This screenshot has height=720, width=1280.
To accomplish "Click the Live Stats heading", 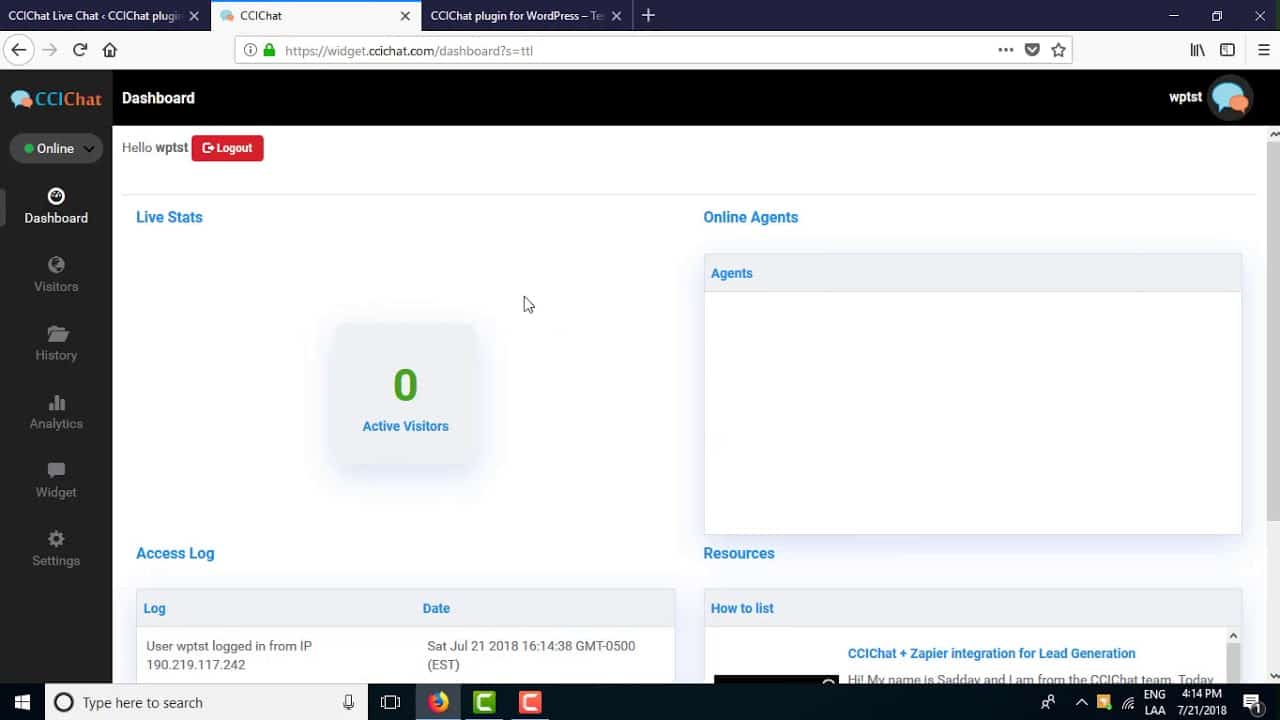I will pos(169,217).
